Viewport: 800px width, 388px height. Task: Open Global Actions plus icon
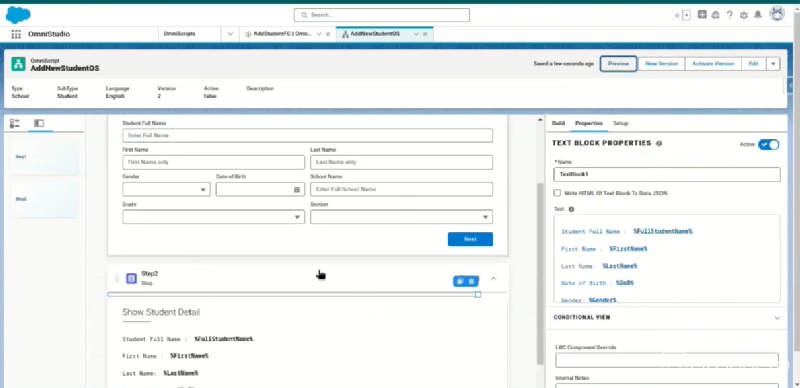[702, 15]
